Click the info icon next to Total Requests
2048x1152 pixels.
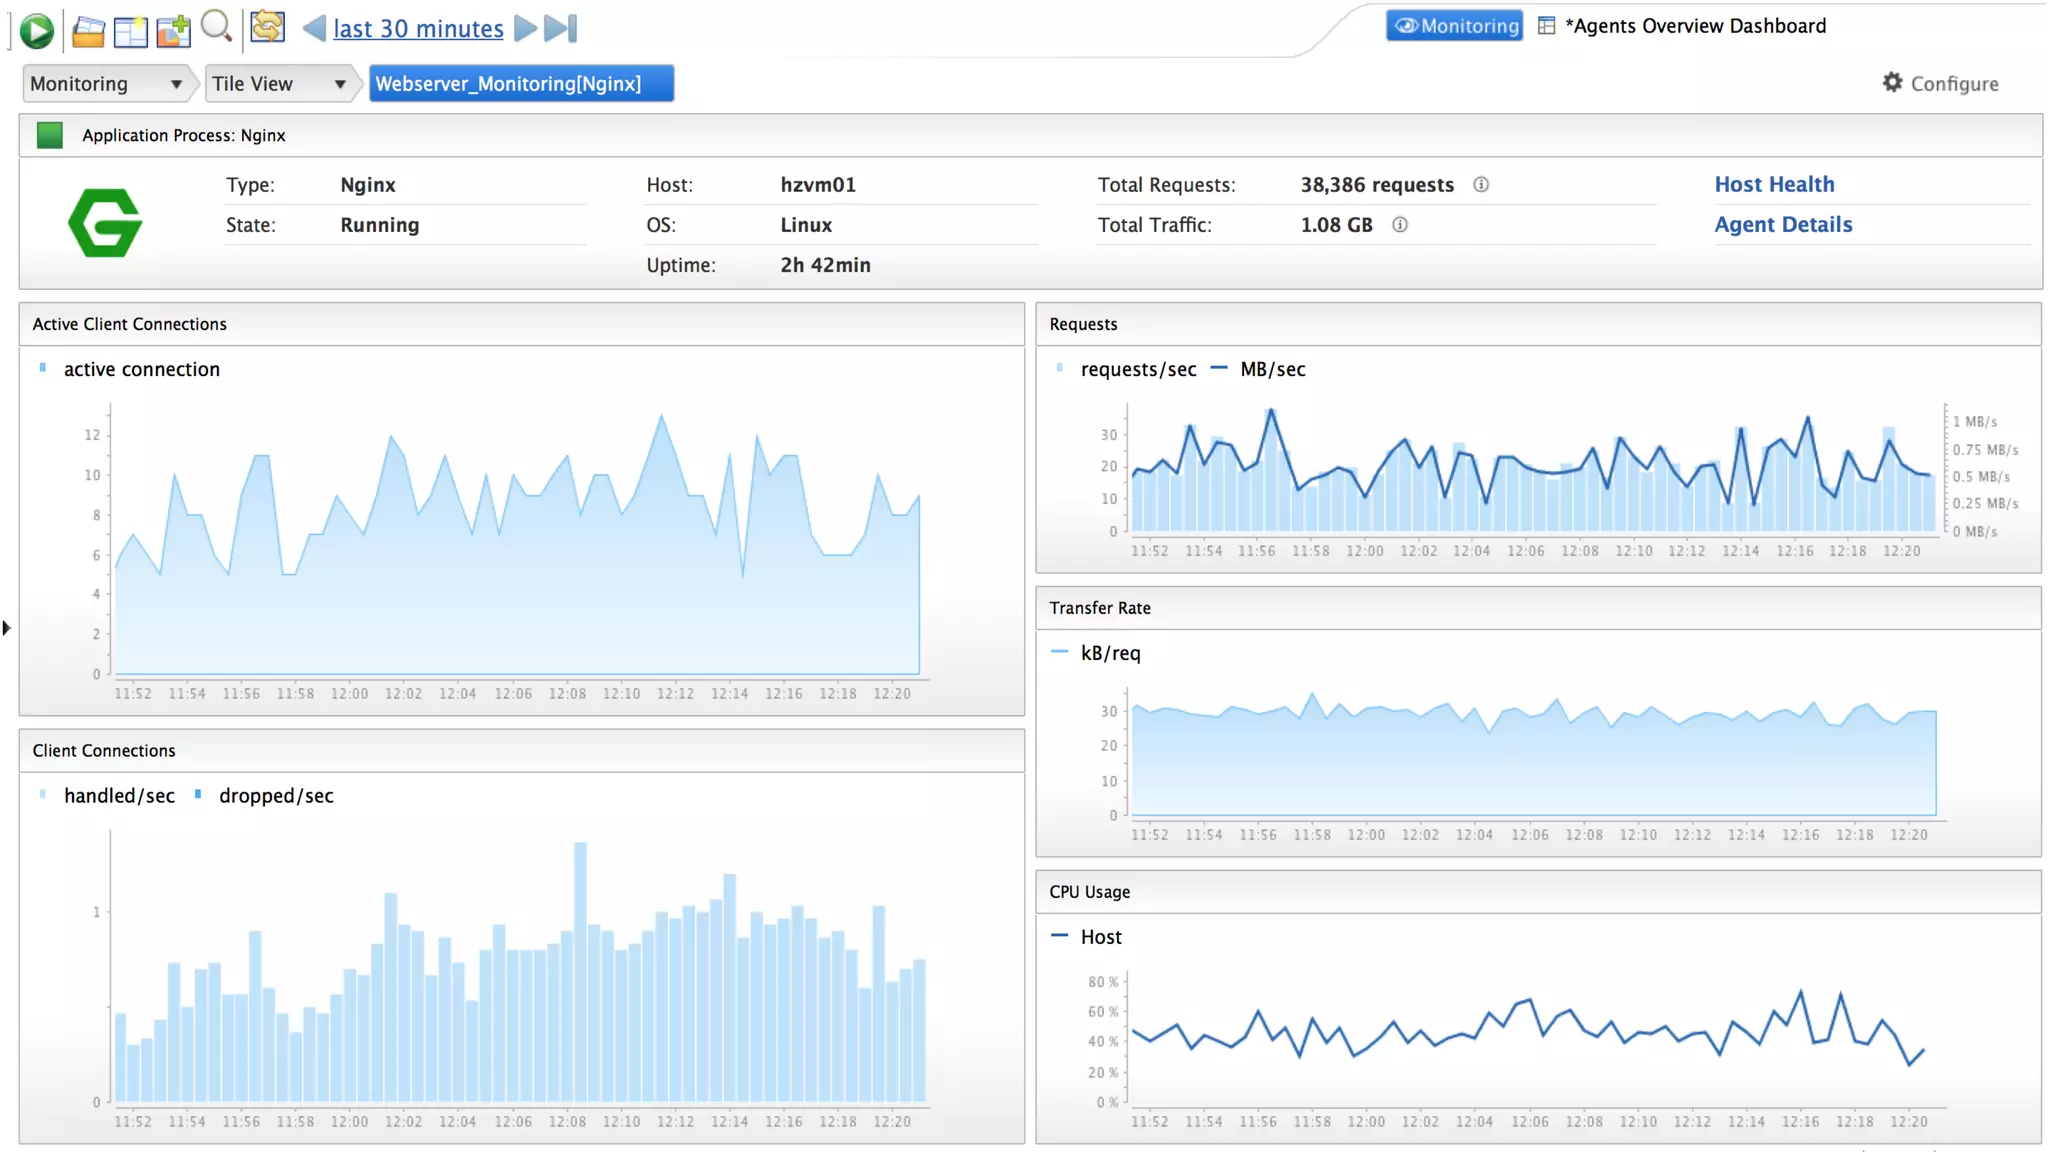[x=1481, y=185]
